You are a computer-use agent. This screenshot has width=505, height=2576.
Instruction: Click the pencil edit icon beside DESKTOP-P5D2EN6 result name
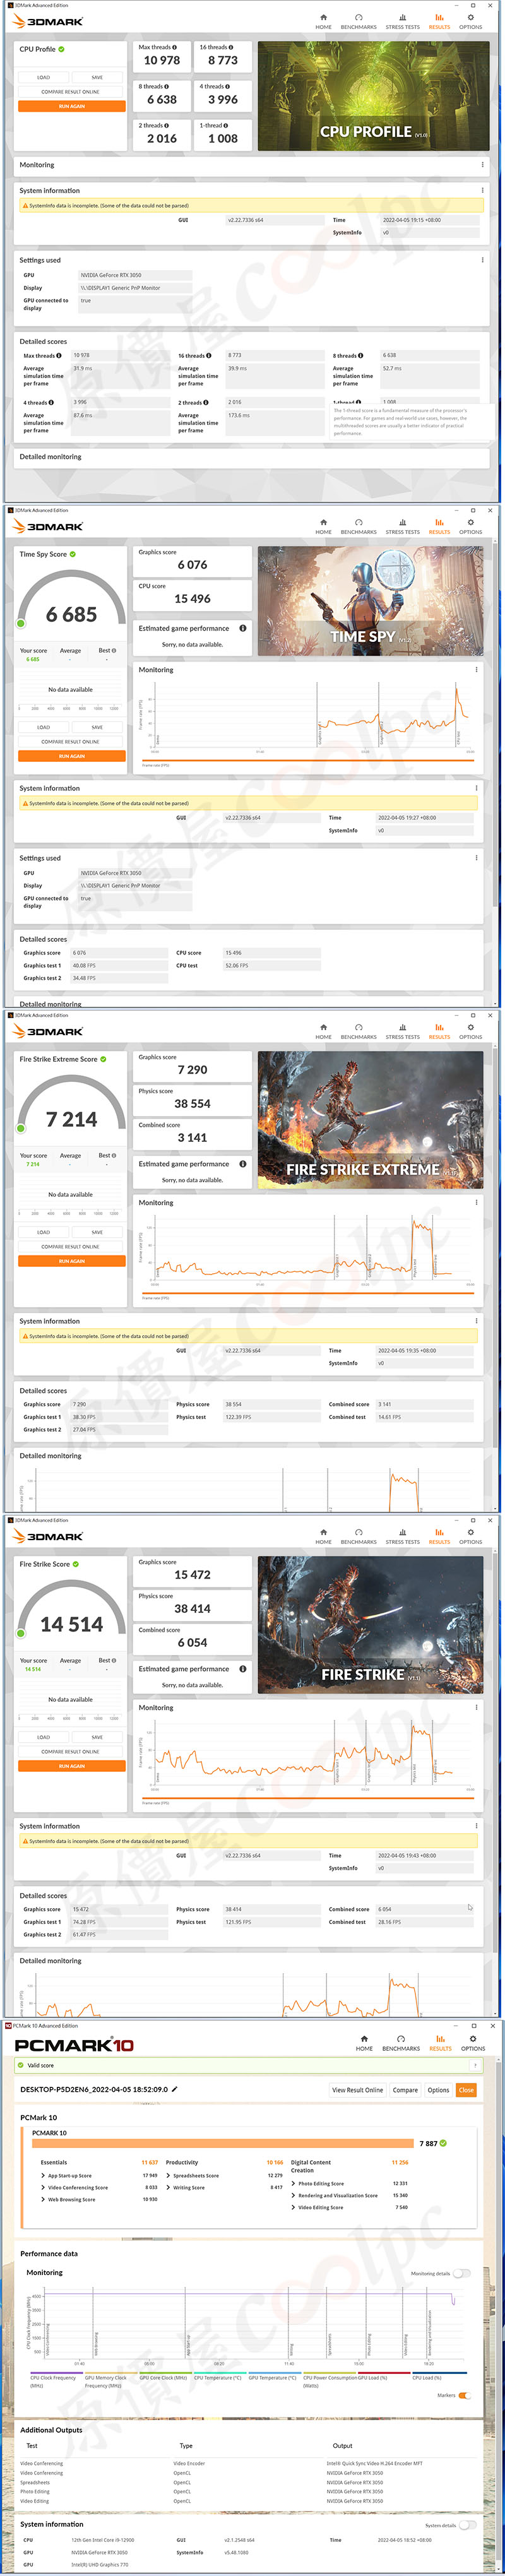point(175,2089)
